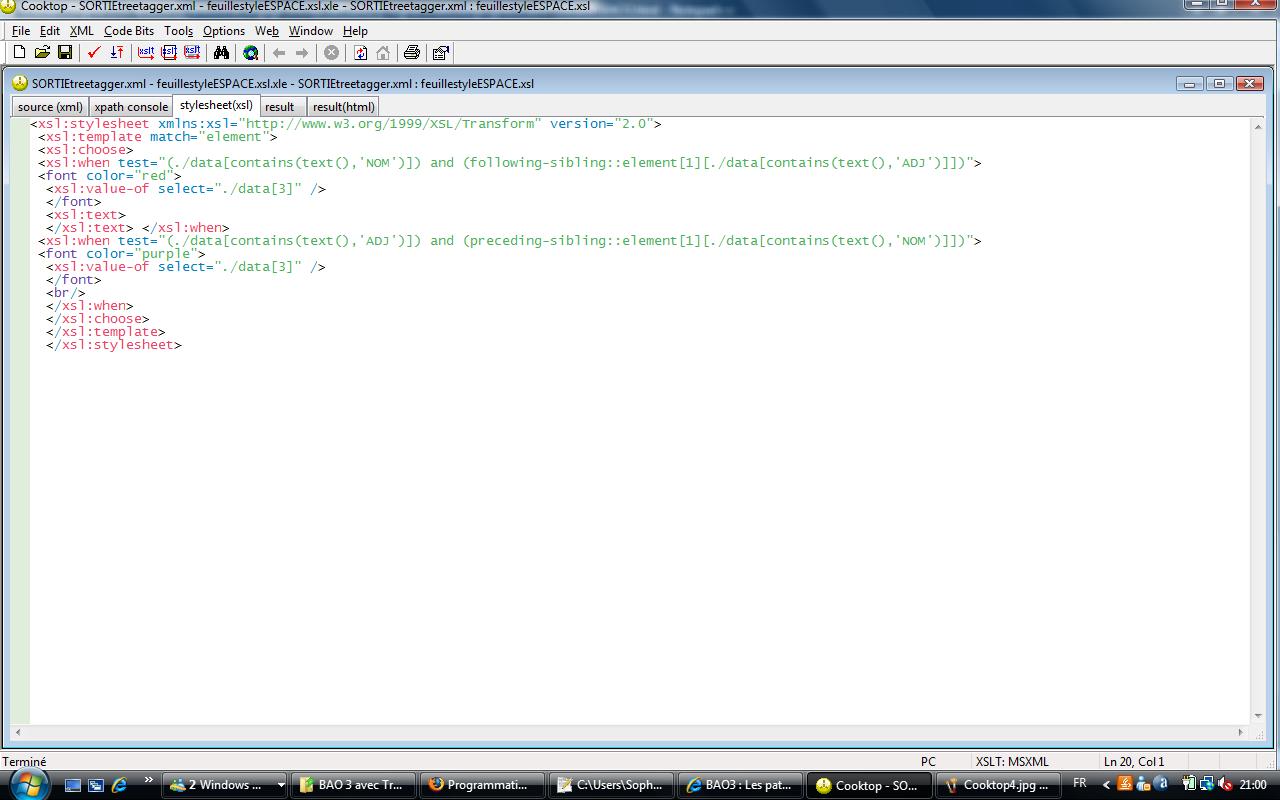Open the Help menu
This screenshot has height=800, width=1280.
355,31
